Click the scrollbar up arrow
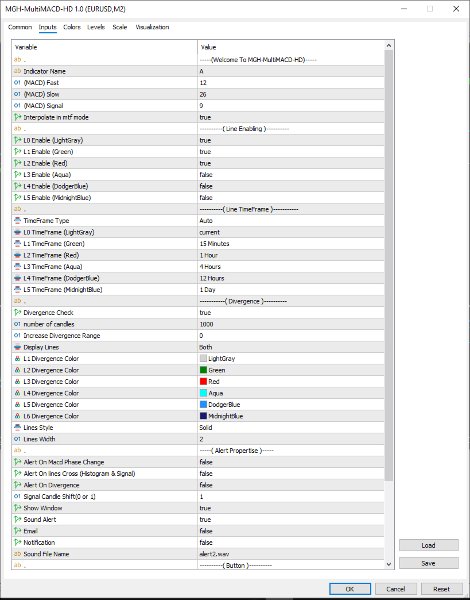This screenshot has height=600, width=470. (x=389, y=46)
